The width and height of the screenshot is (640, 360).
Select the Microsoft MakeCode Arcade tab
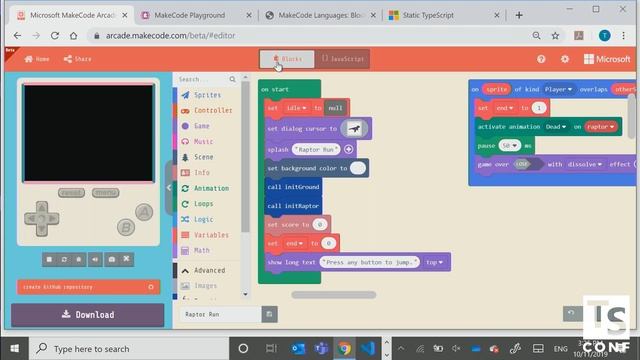[x=71, y=15]
